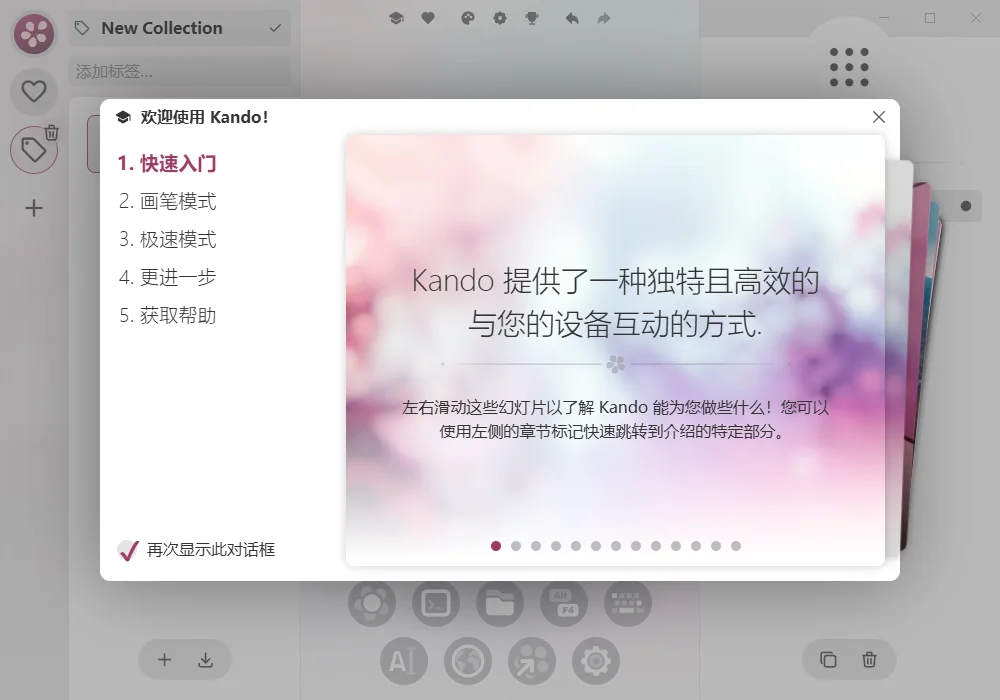Pick the open-folder file item type
1000x700 pixels.
(x=500, y=602)
